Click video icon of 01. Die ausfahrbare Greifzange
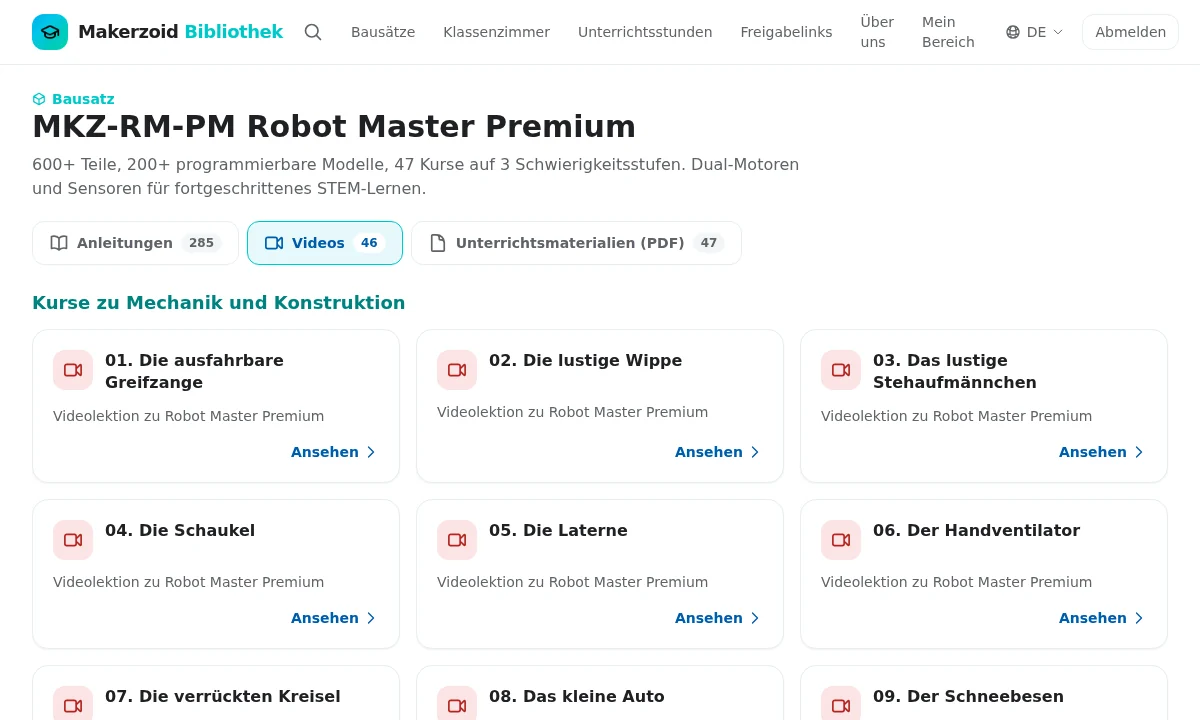 tap(73, 370)
